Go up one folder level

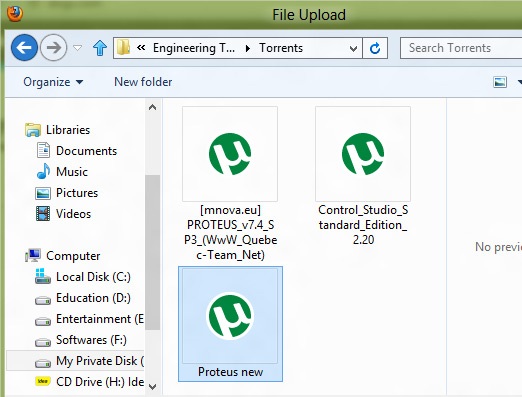pos(100,48)
